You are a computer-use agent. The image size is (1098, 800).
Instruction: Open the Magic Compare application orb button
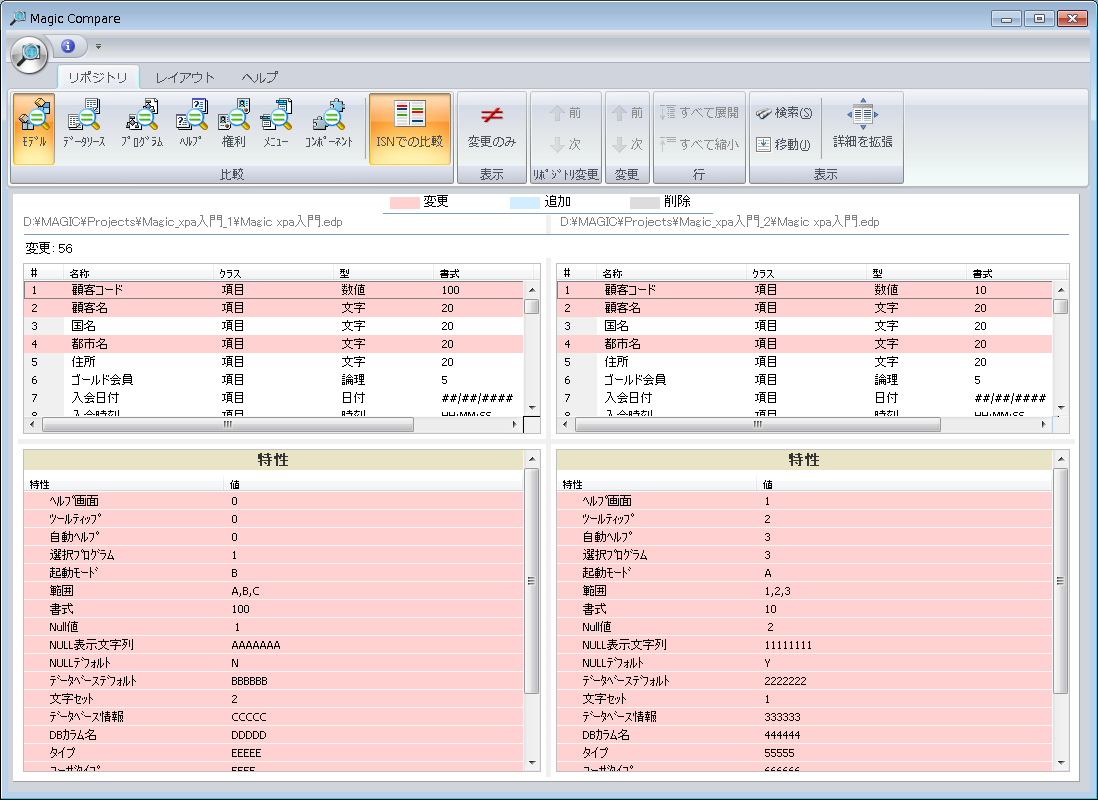click(x=29, y=53)
